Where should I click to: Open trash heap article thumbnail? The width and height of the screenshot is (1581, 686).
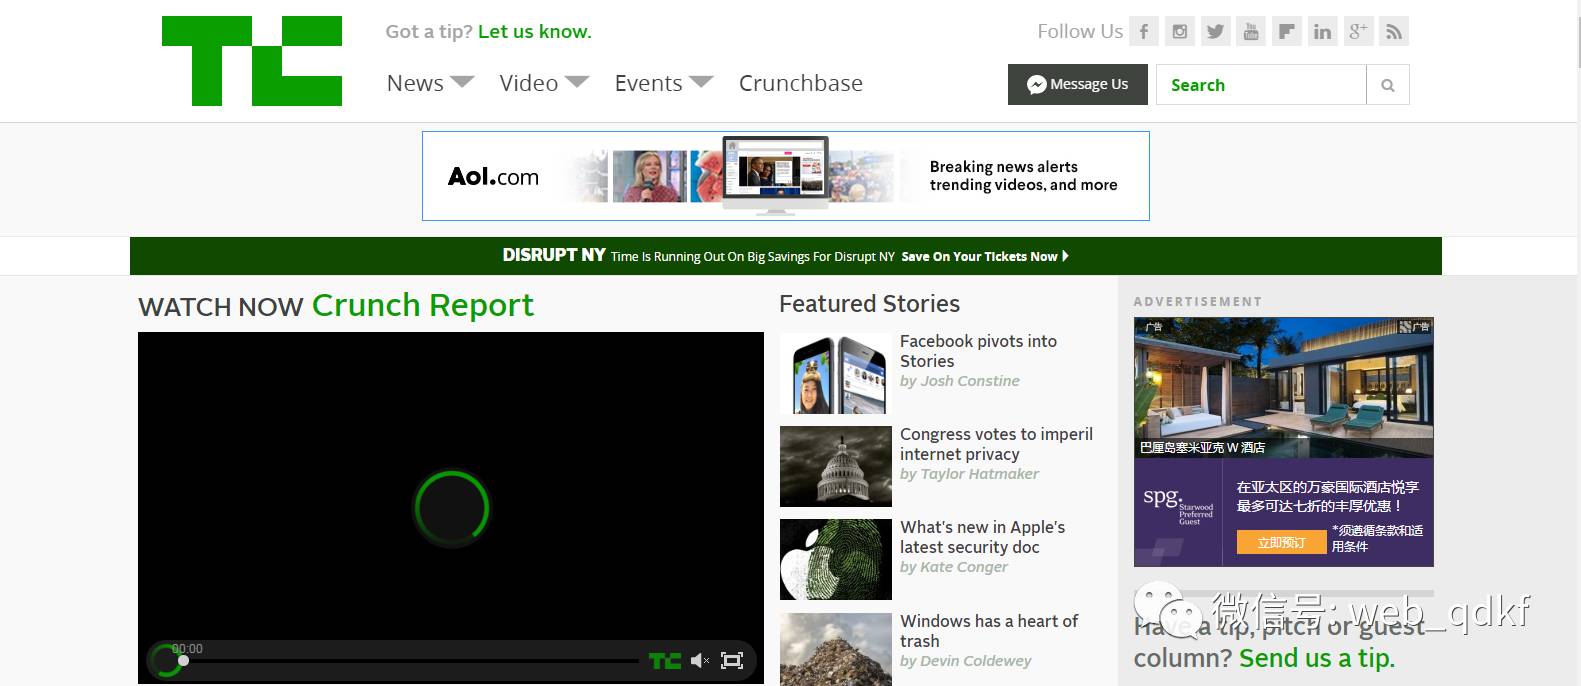click(x=836, y=650)
